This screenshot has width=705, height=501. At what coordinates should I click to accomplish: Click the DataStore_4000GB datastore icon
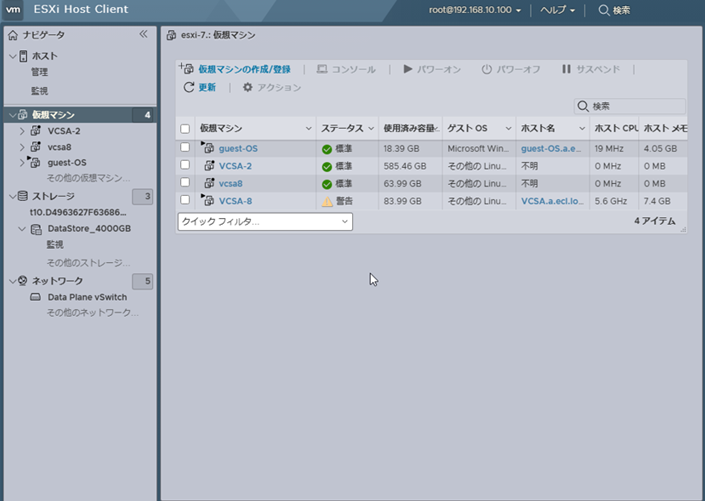click(x=35, y=229)
